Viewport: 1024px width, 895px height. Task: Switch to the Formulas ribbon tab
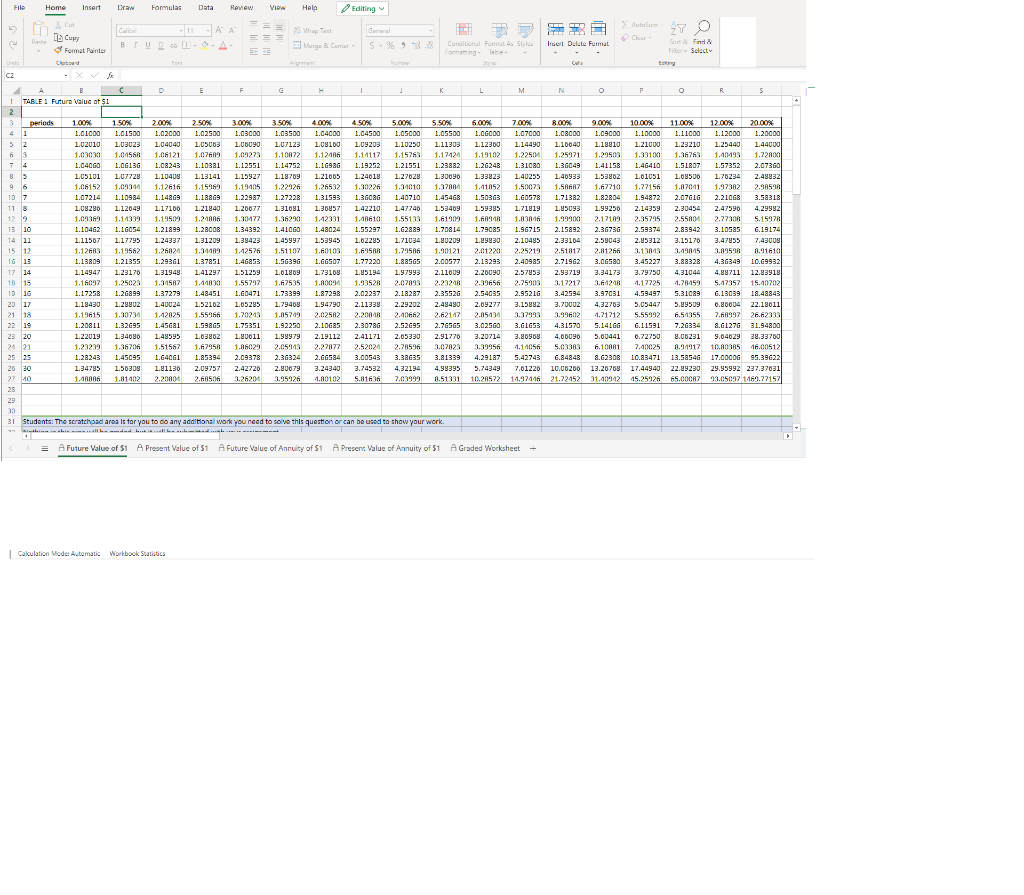(166, 8)
